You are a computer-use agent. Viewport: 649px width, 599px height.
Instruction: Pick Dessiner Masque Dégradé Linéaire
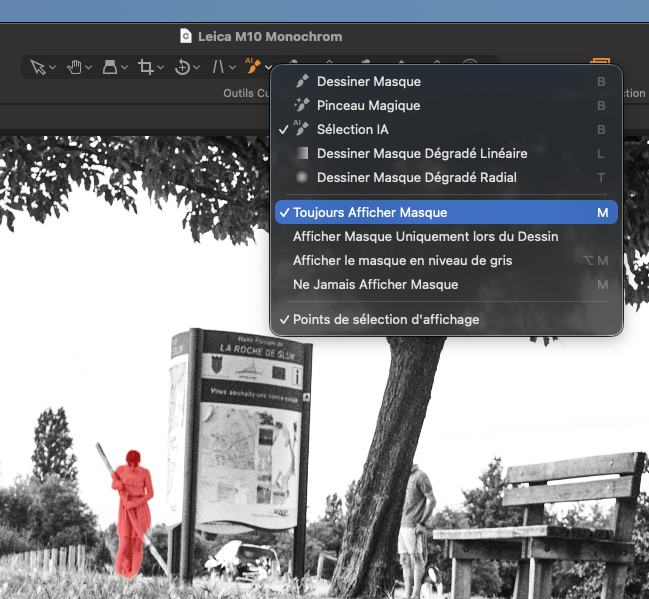click(x=421, y=154)
